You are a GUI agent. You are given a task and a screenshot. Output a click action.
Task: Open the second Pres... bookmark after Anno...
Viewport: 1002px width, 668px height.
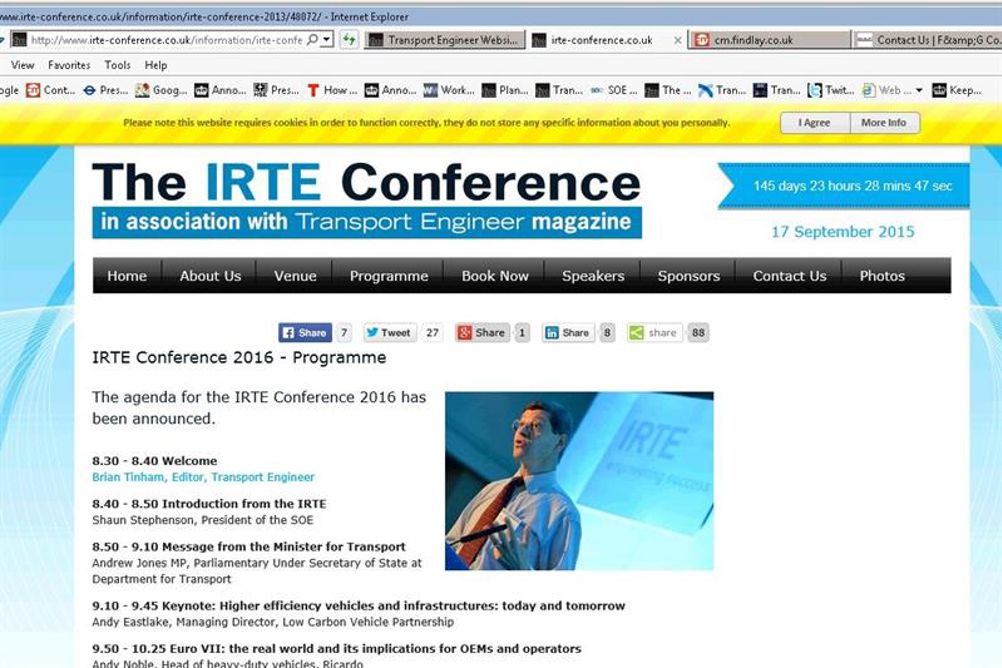[x=277, y=90]
